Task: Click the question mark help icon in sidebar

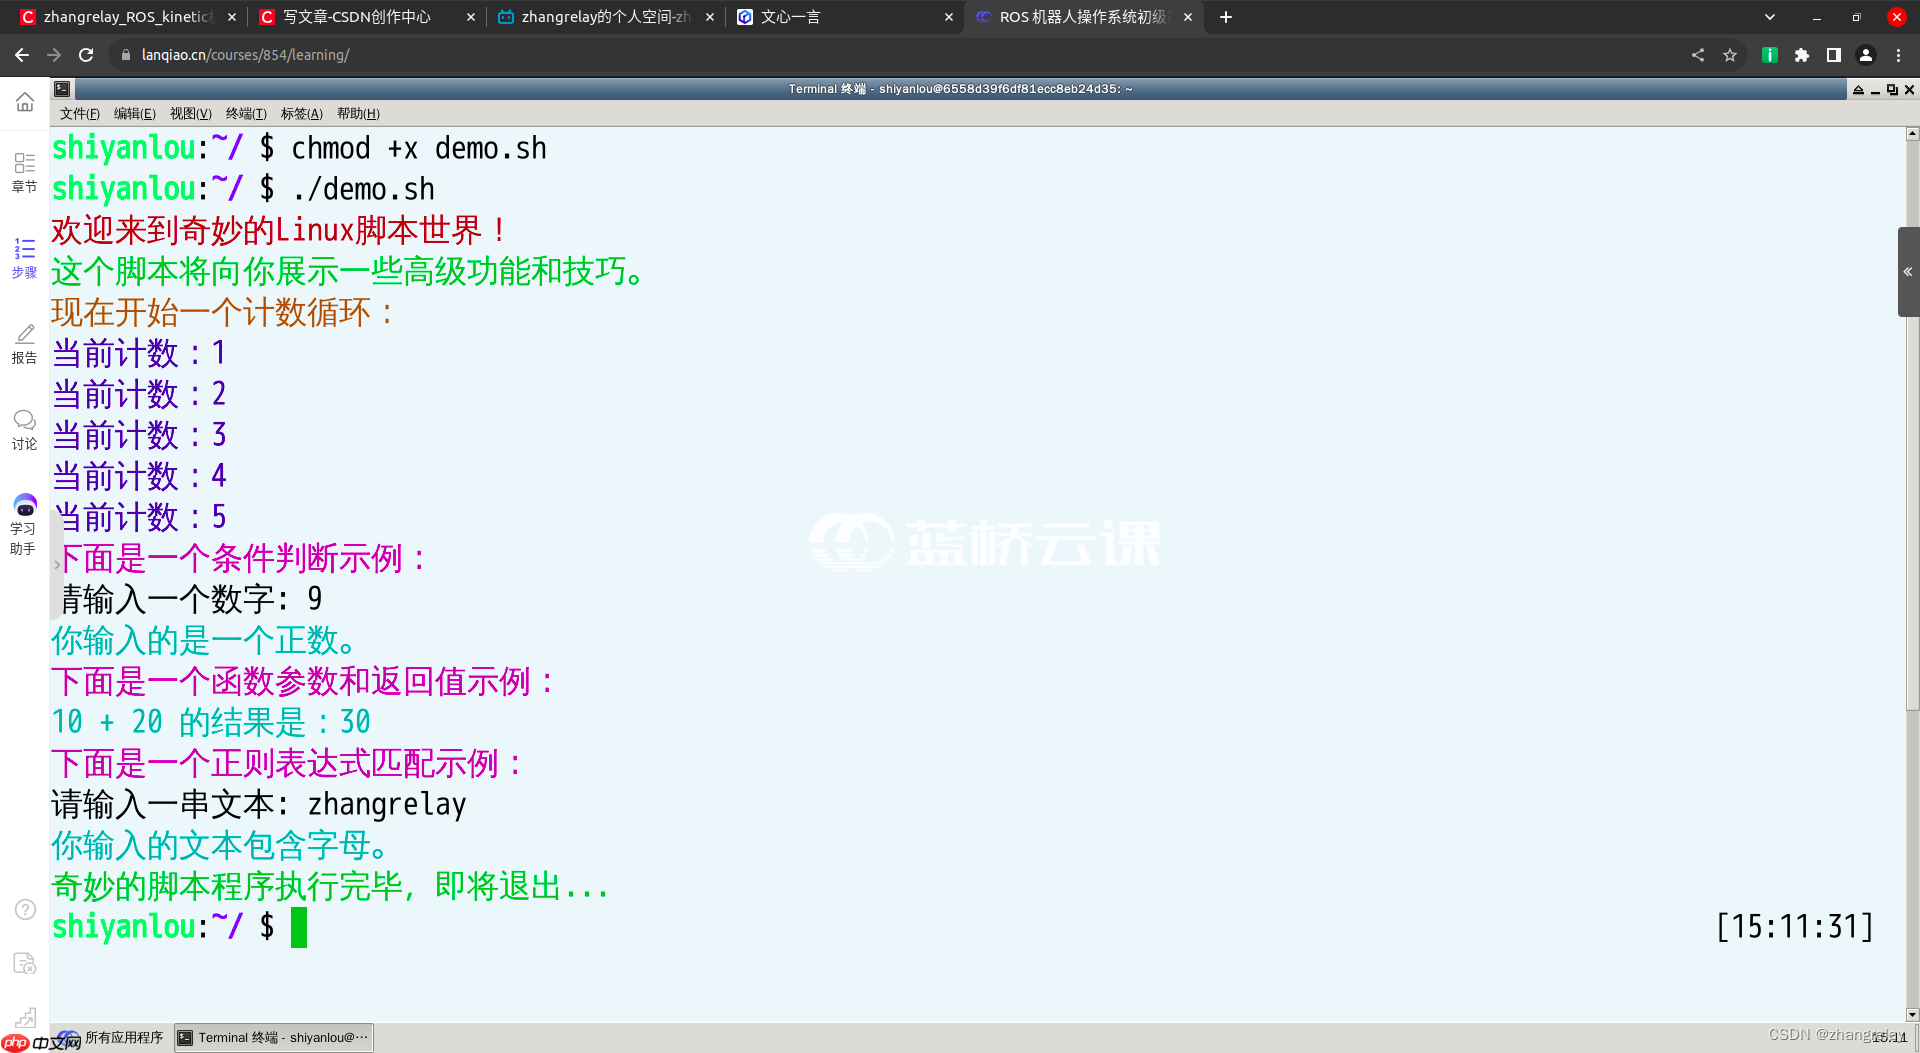Action: (25, 909)
